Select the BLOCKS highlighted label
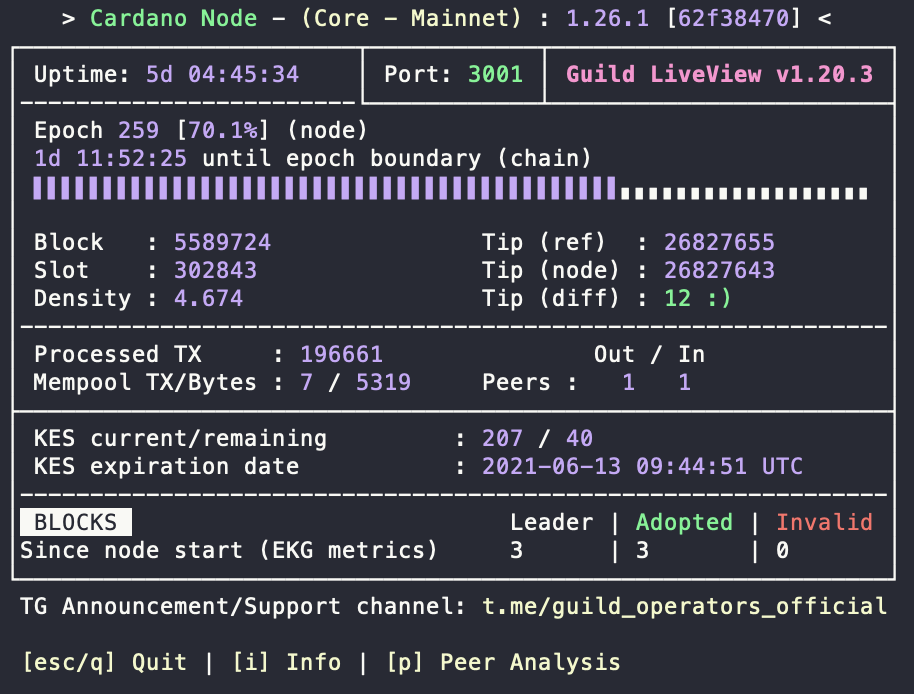The width and height of the screenshot is (914, 694). coord(76,522)
